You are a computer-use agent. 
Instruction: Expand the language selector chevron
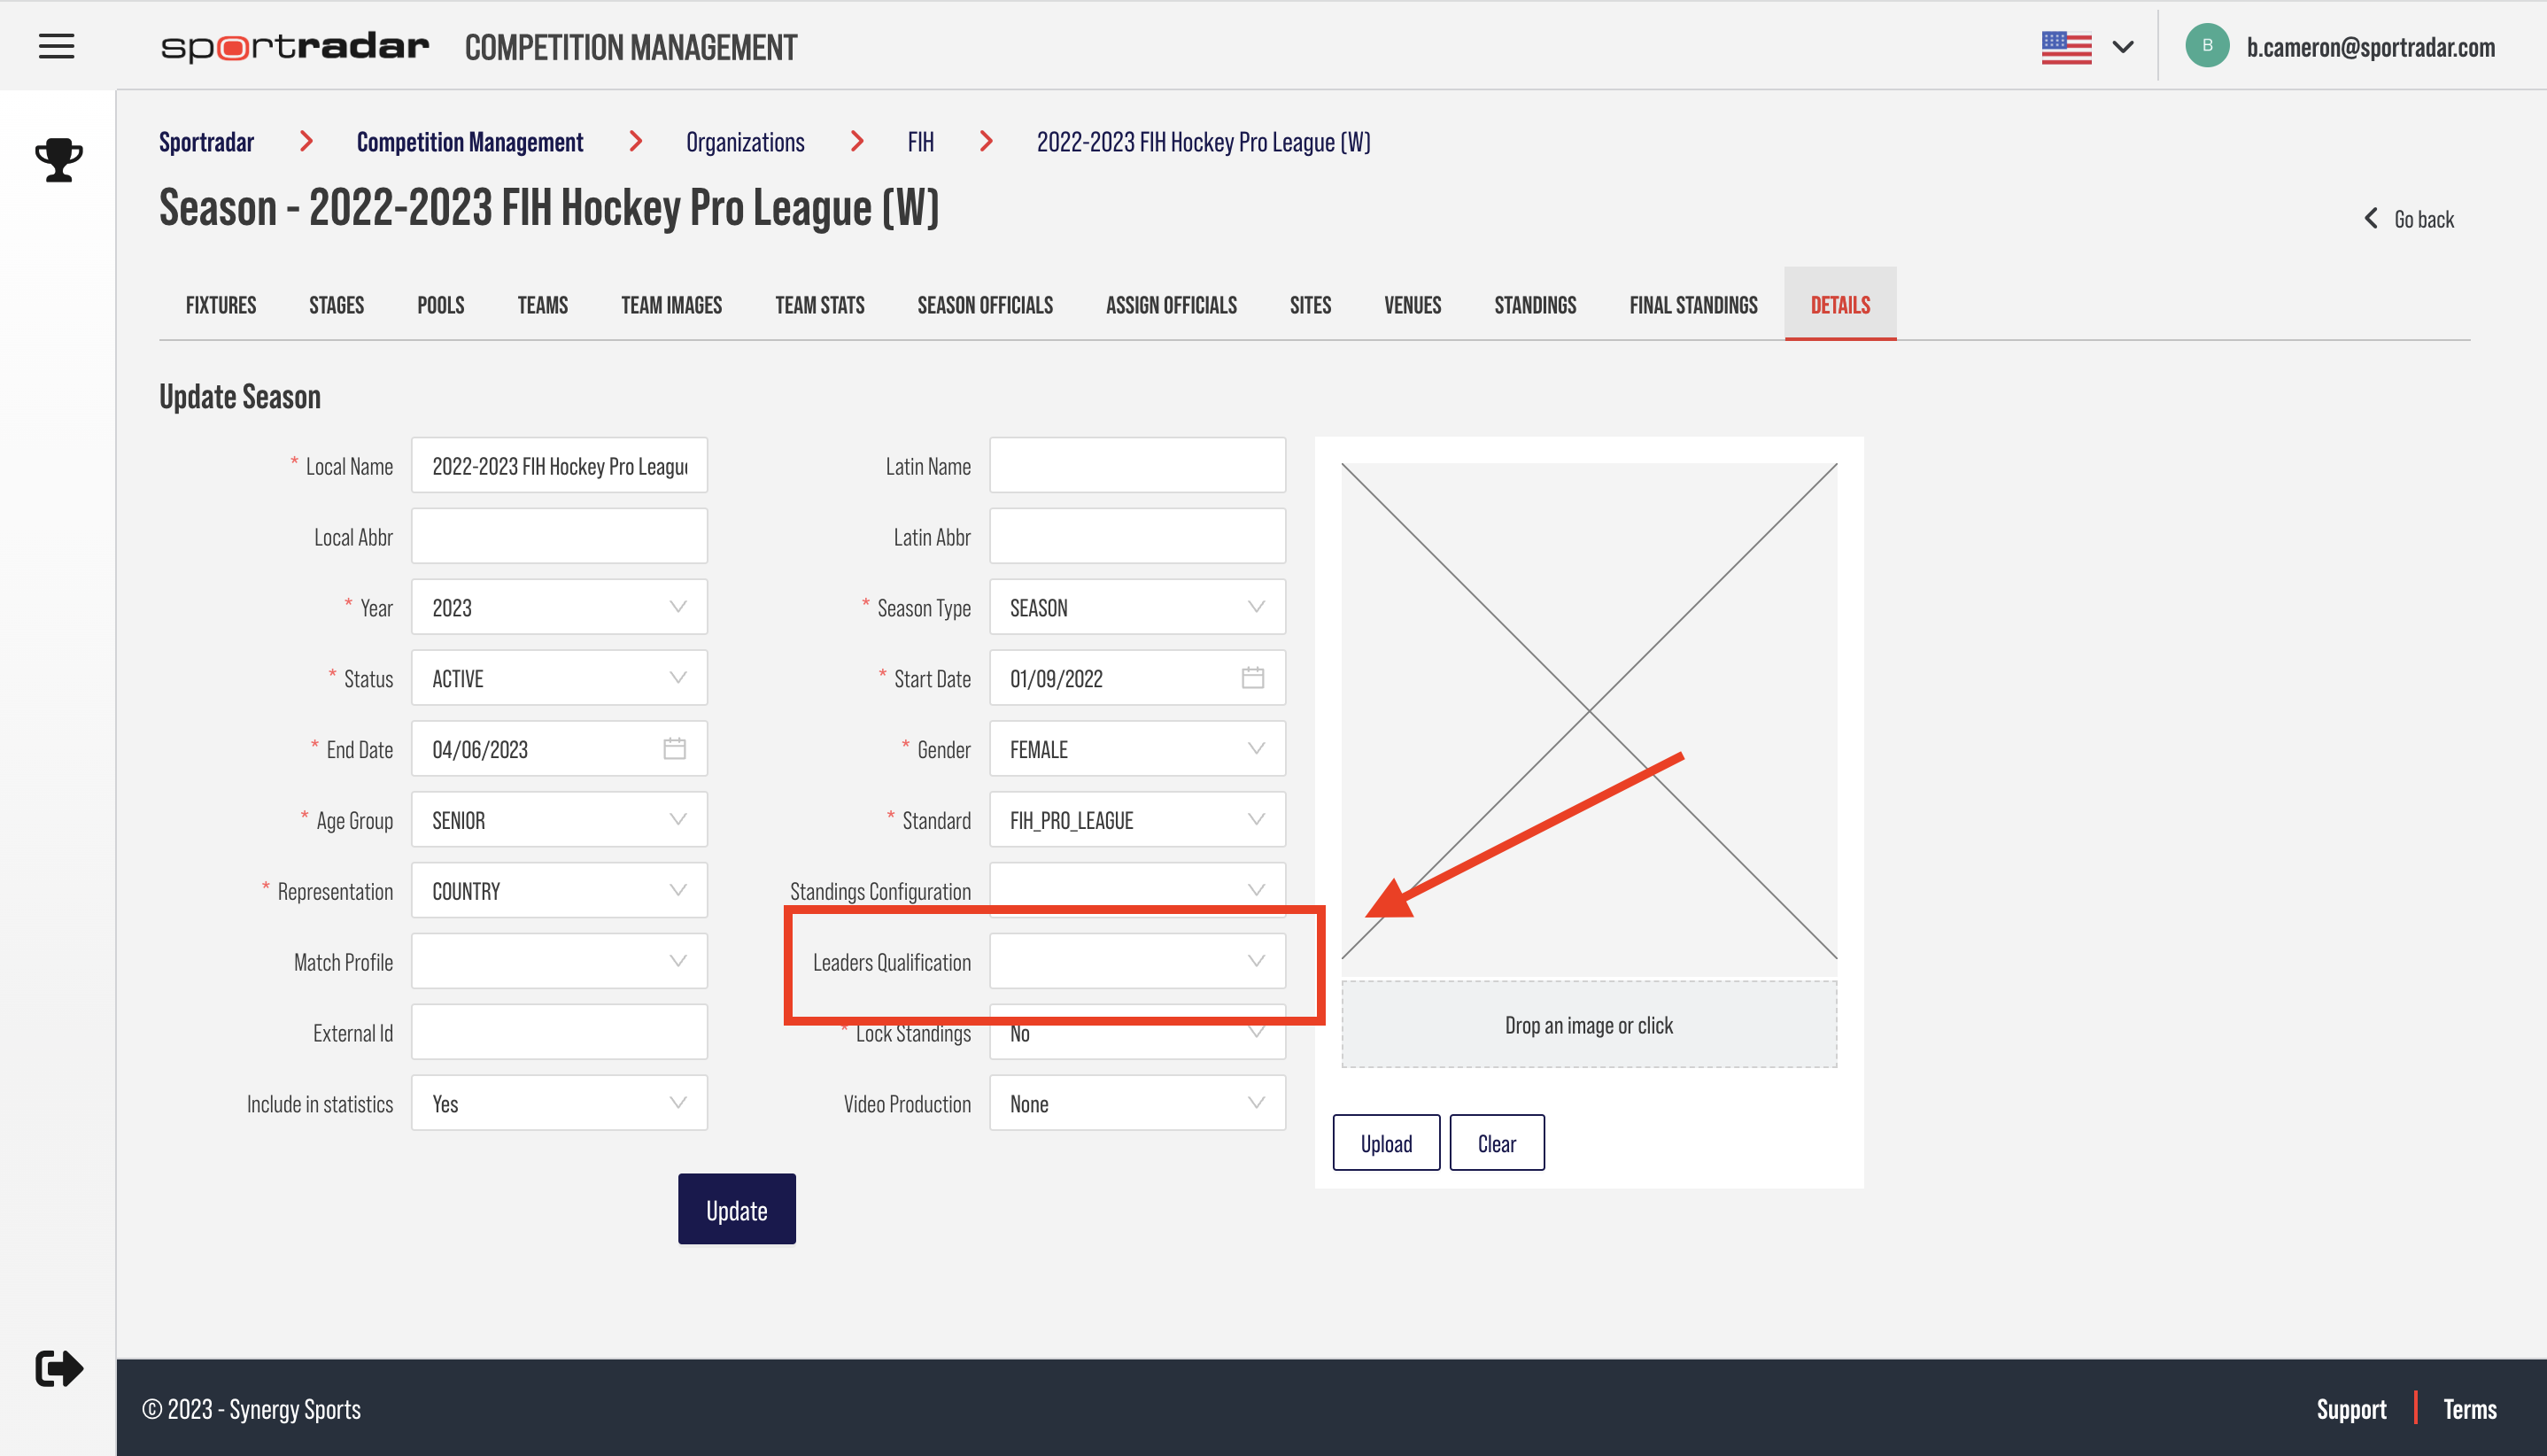tap(2122, 47)
